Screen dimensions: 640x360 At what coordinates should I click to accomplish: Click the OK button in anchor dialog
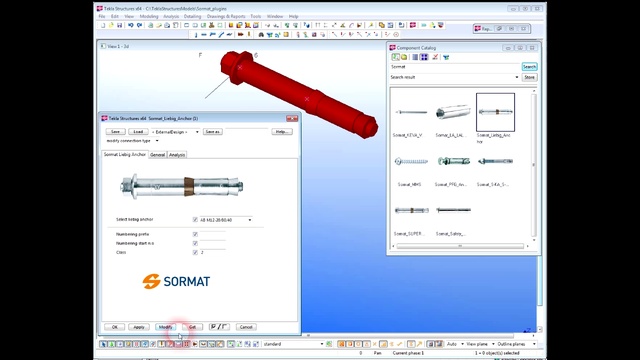click(x=115, y=327)
